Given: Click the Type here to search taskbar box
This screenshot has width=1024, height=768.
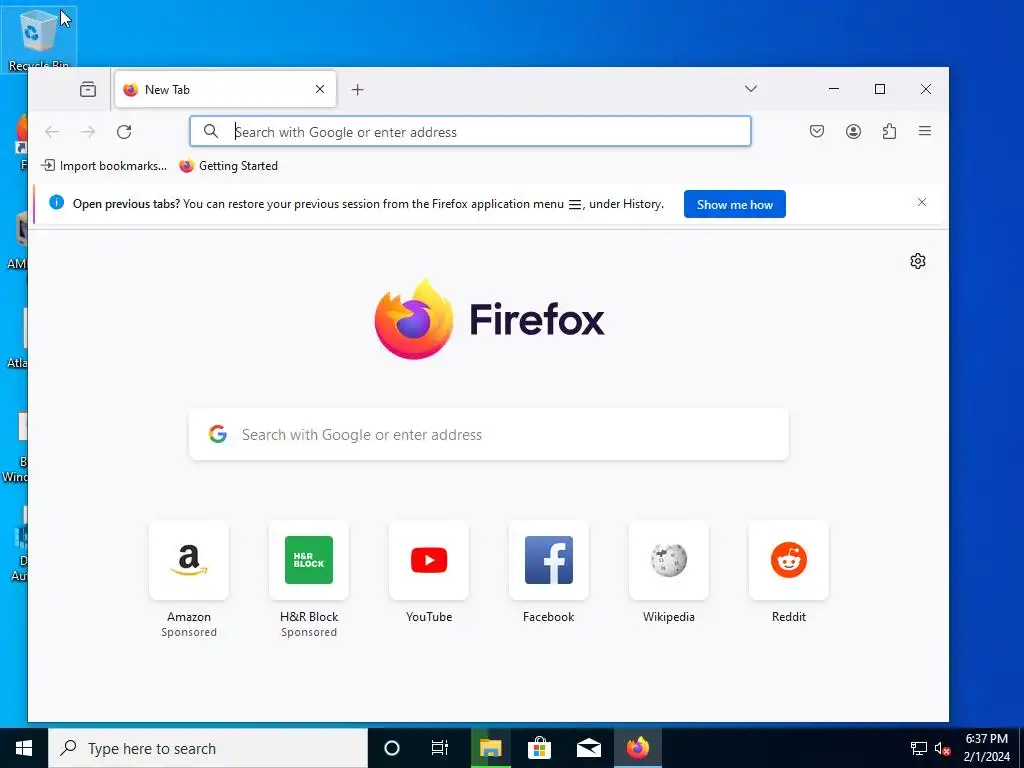Looking at the screenshot, I should tap(208, 748).
